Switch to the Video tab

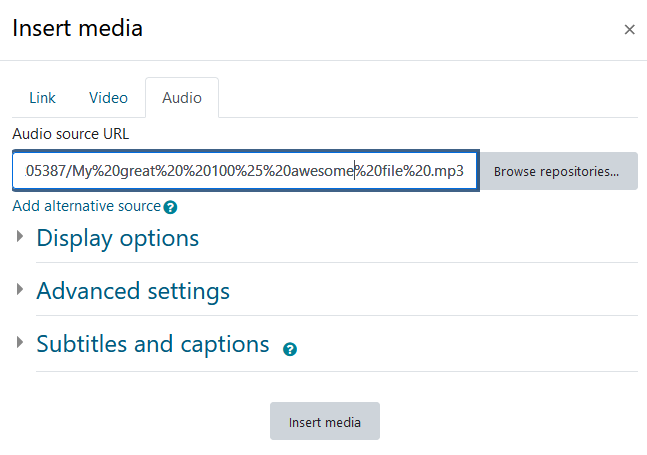pyautogui.click(x=109, y=98)
